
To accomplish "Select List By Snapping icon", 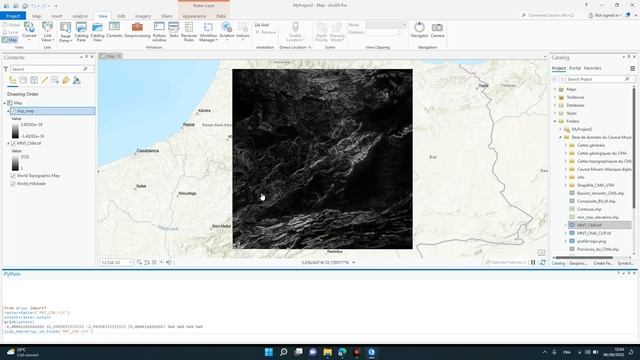I will tap(55, 80).
